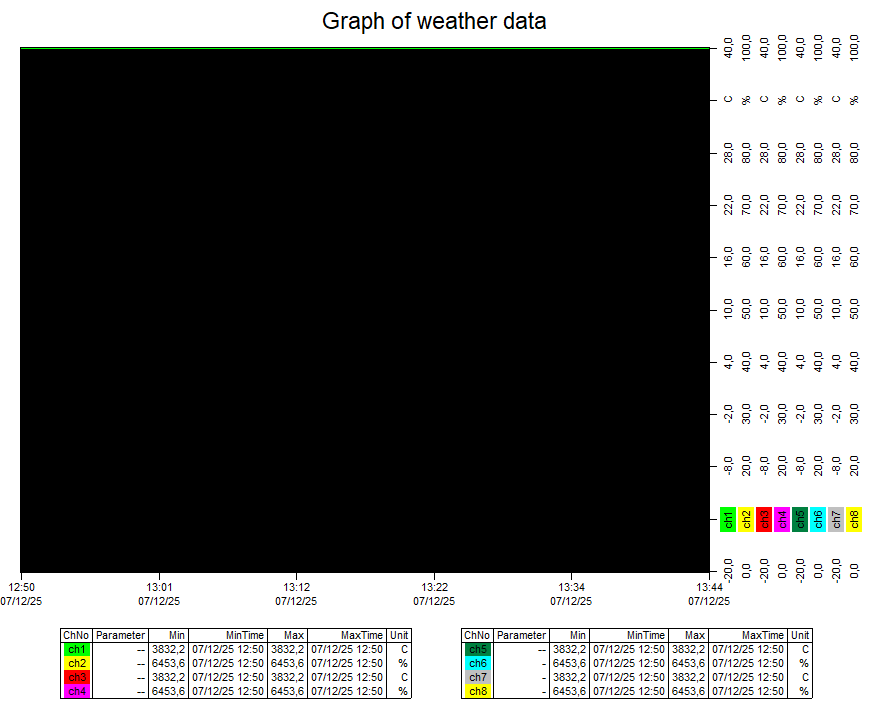Select the cyan ch6 cell in the channel table
This screenshot has width=869, height=718.
(x=477, y=663)
